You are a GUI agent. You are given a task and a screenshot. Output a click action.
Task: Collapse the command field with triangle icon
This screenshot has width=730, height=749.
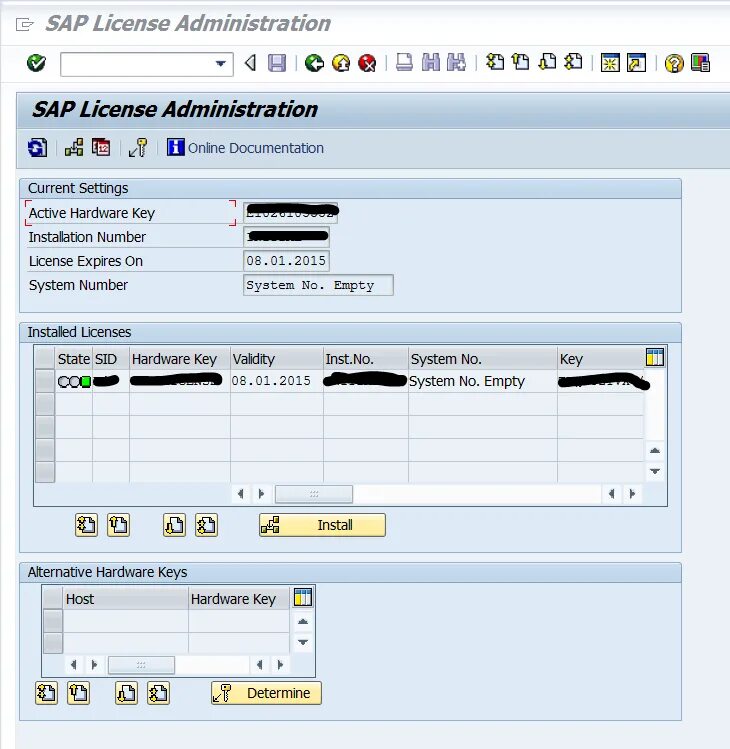click(x=250, y=63)
